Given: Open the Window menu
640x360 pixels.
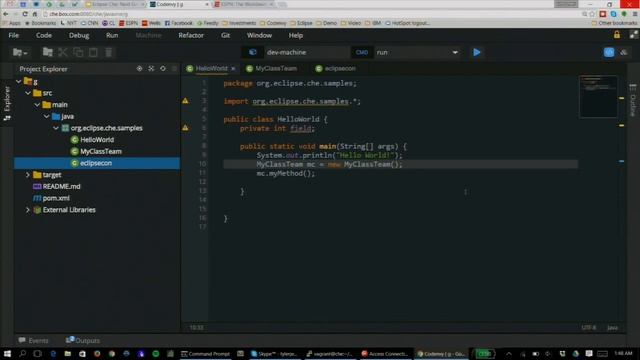Looking at the screenshot, I should [259, 35].
